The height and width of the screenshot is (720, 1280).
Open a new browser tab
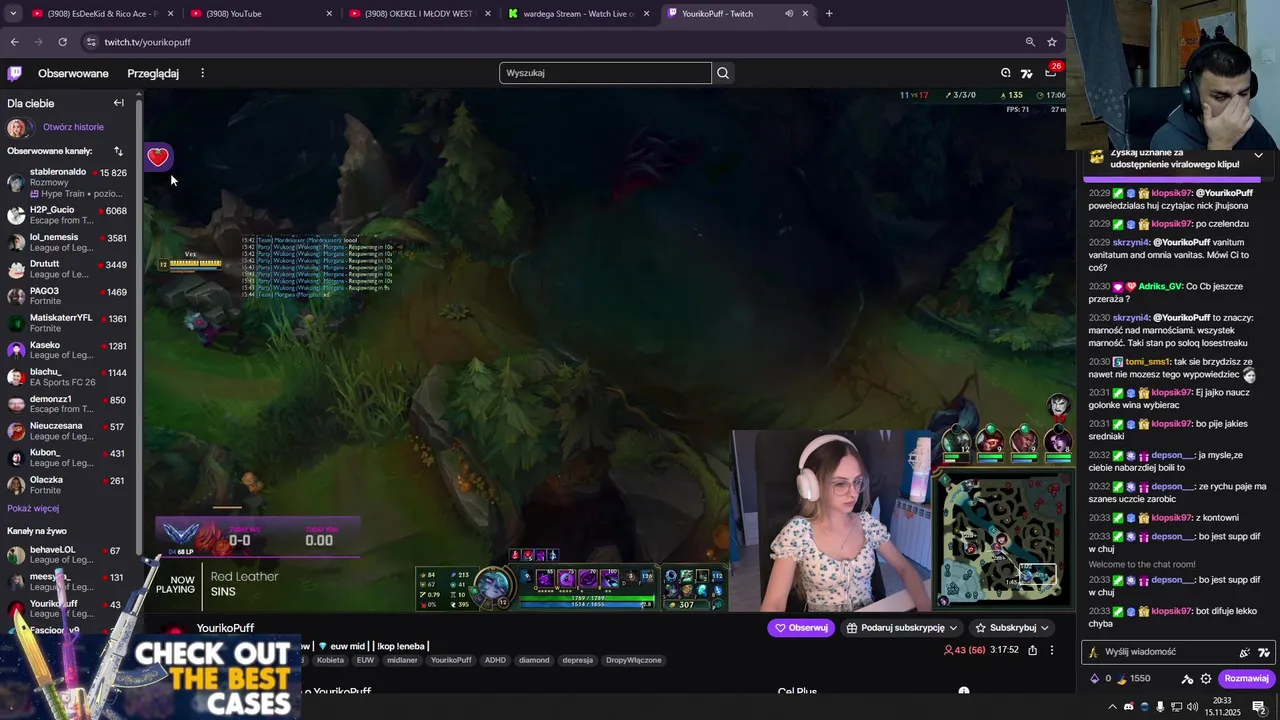click(829, 14)
